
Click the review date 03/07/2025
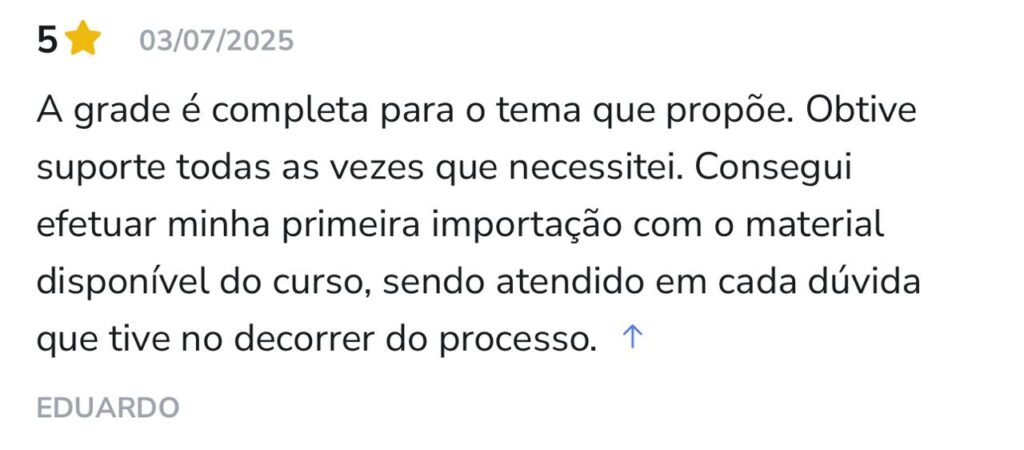pyautogui.click(x=216, y=41)
